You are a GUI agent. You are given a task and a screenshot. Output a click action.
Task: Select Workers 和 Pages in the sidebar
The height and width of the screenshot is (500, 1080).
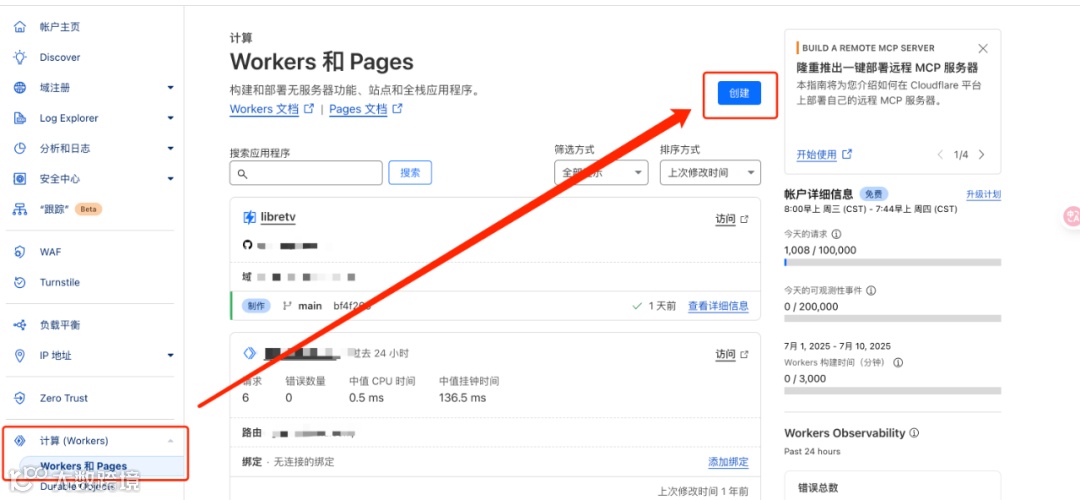point(83,466)
